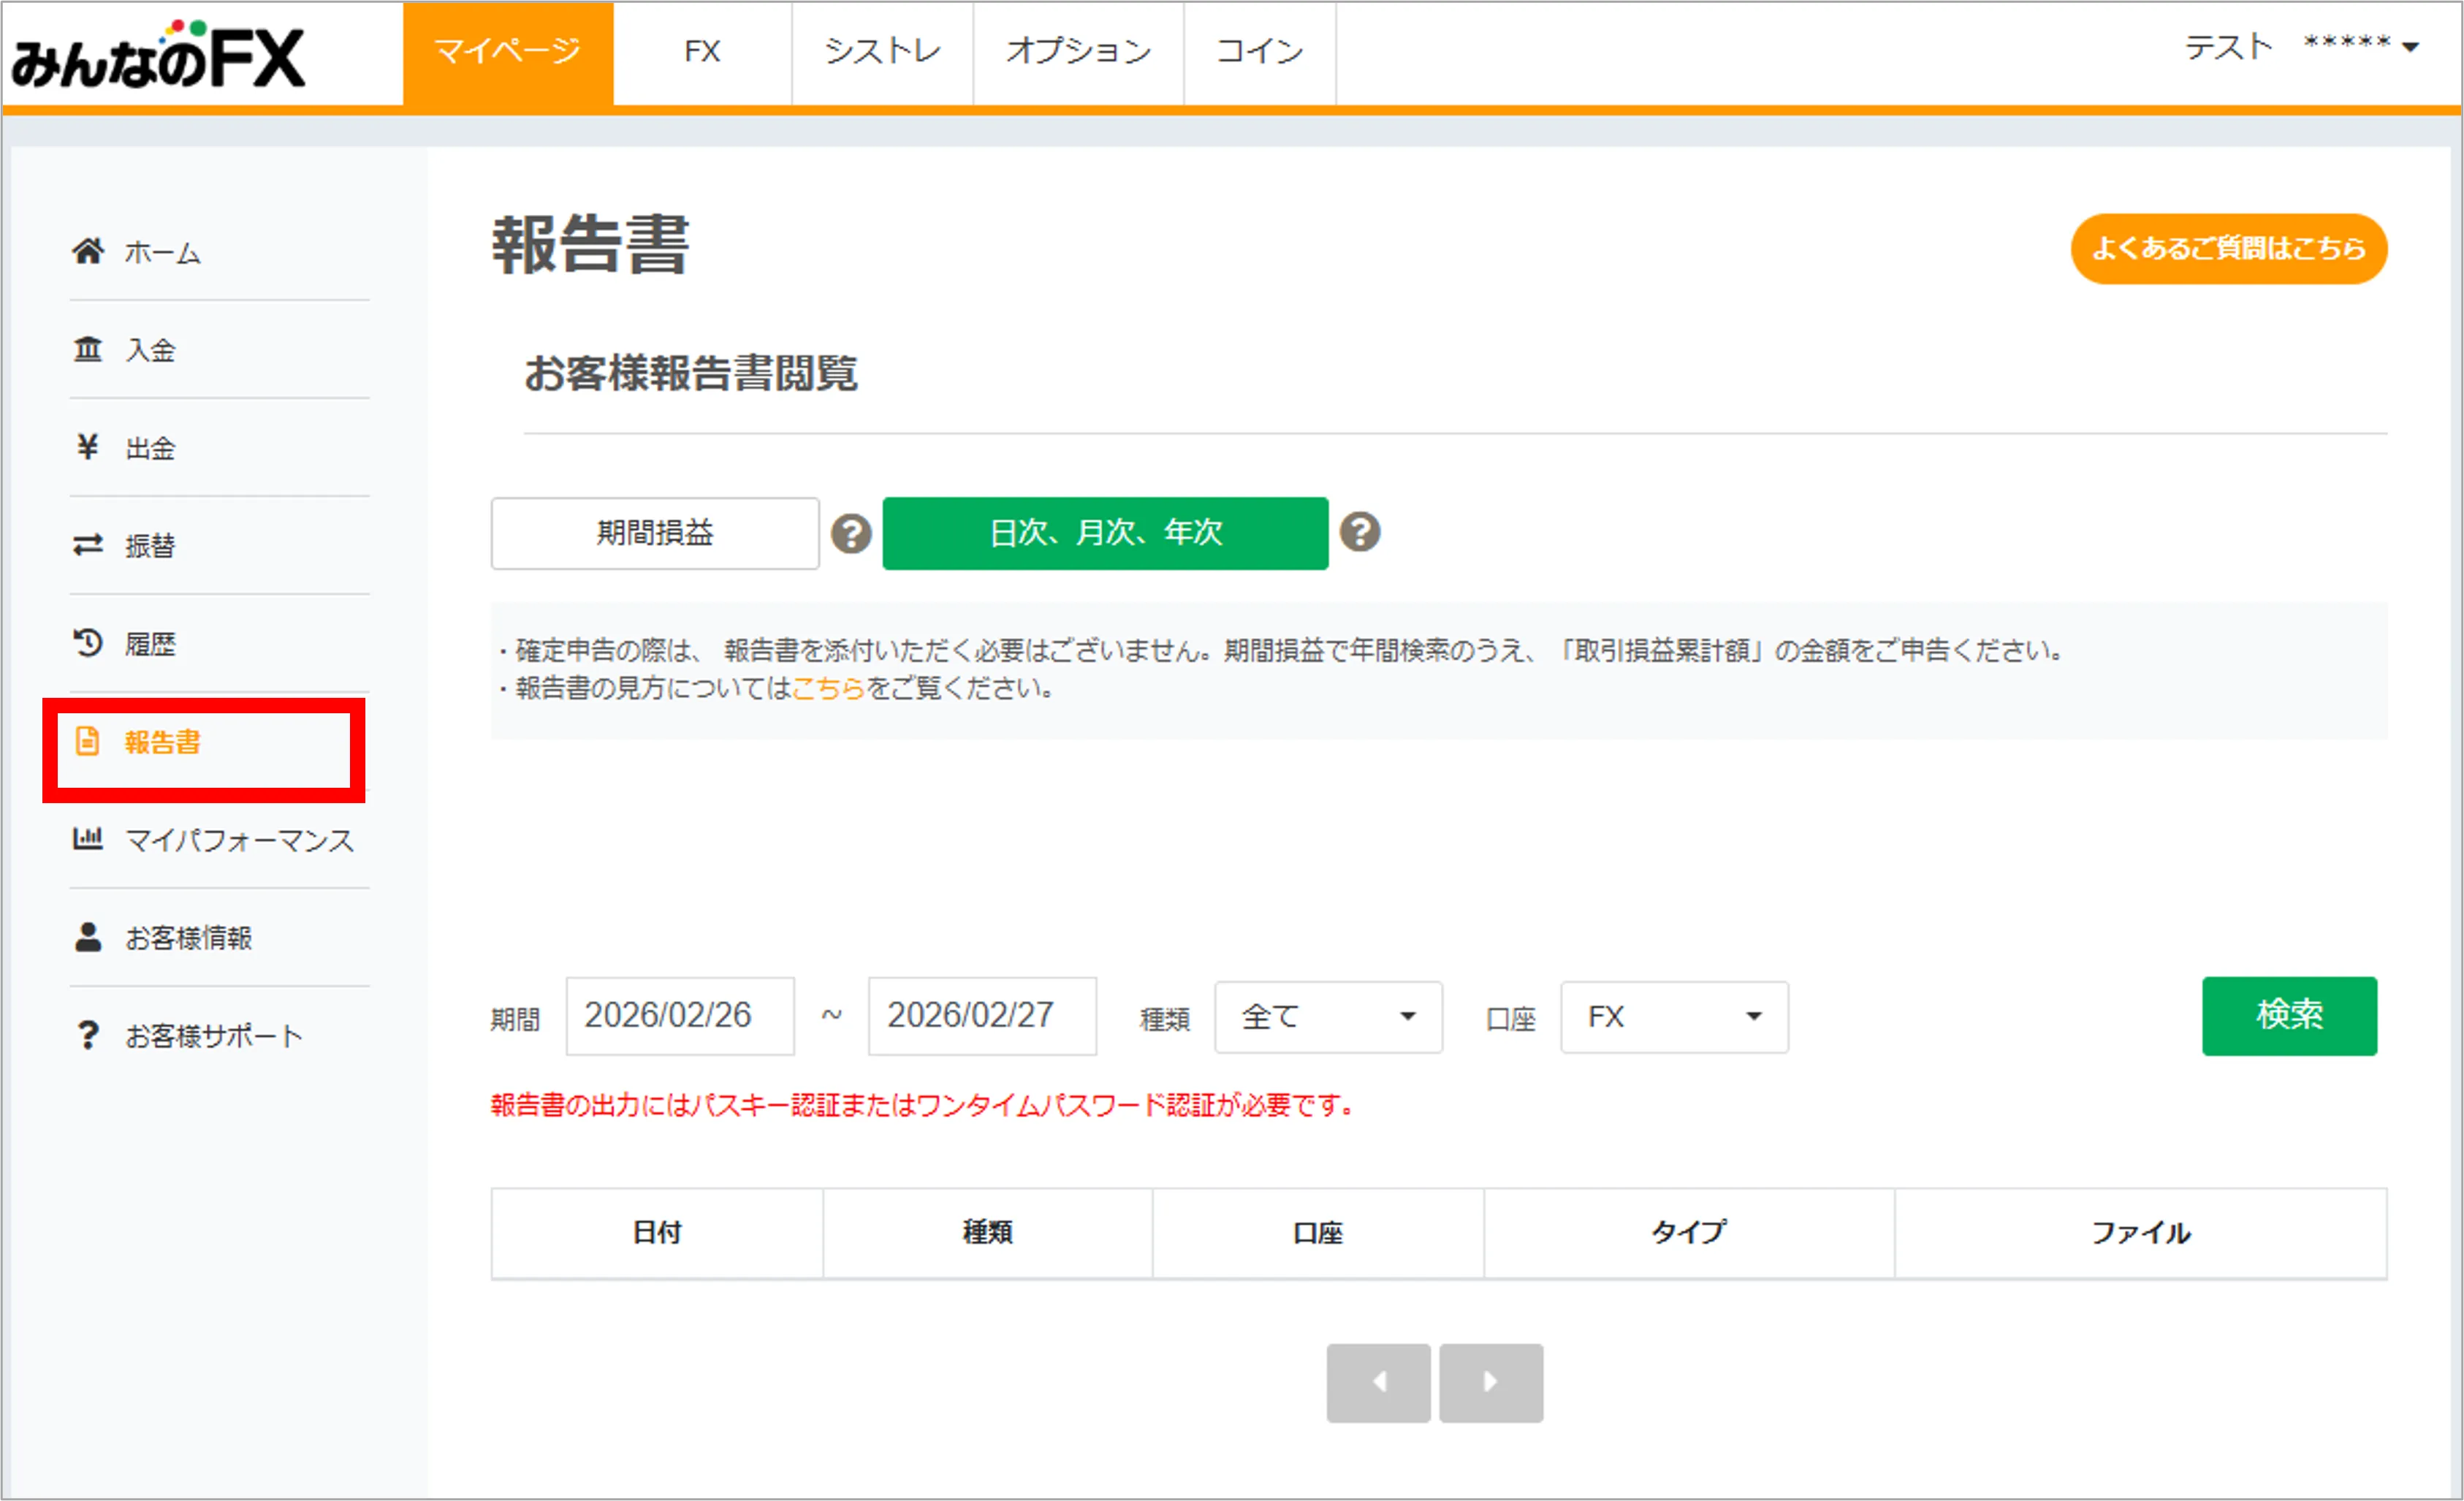This screenshot has width=2464, height=1501.
Task: Switch to the シストレ top tab
Action: coord(882,51)
